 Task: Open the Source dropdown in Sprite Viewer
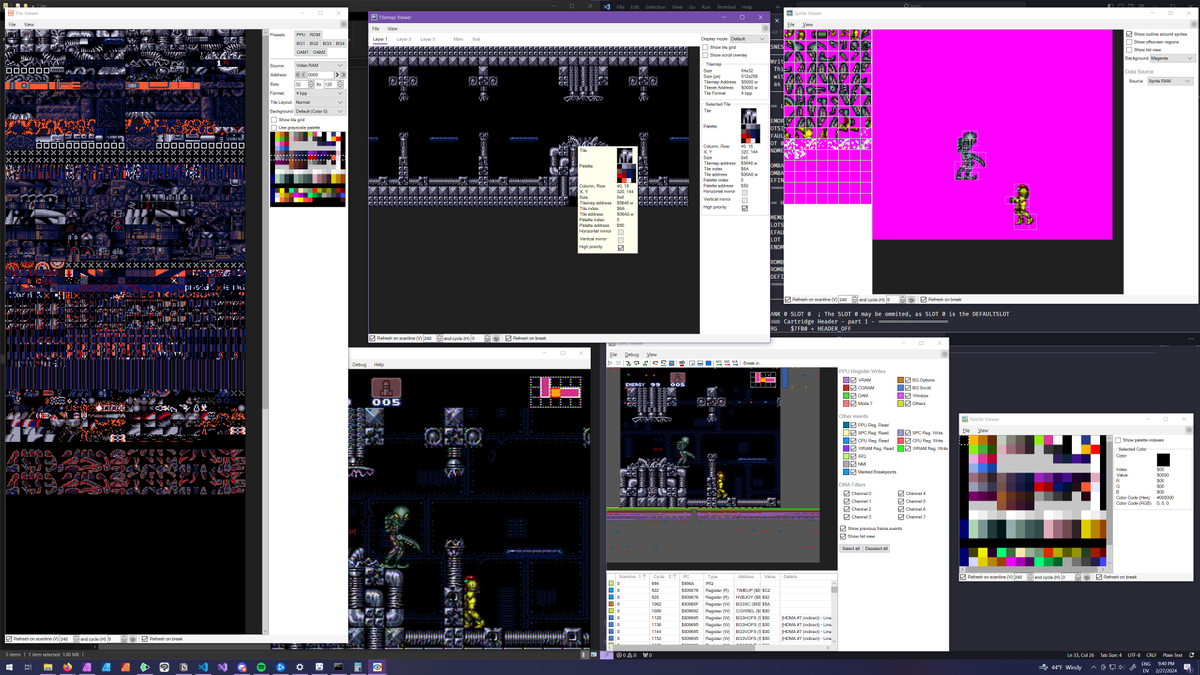tap(1173, 81)
